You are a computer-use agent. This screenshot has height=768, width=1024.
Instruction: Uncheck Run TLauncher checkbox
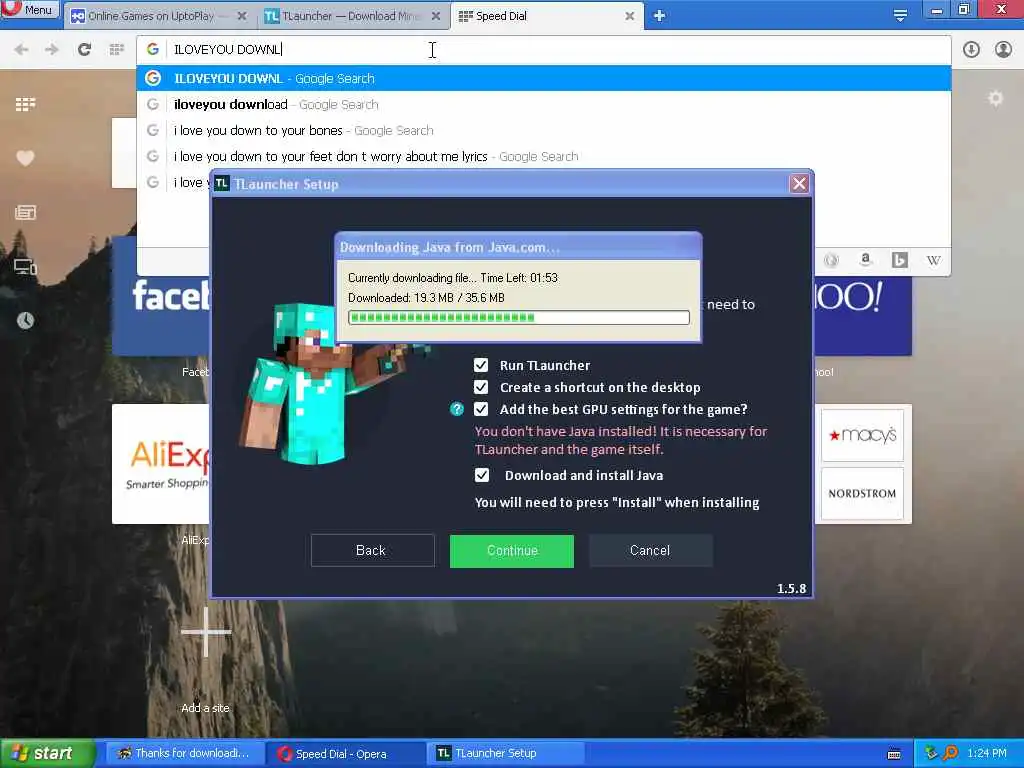click(481, 365)
